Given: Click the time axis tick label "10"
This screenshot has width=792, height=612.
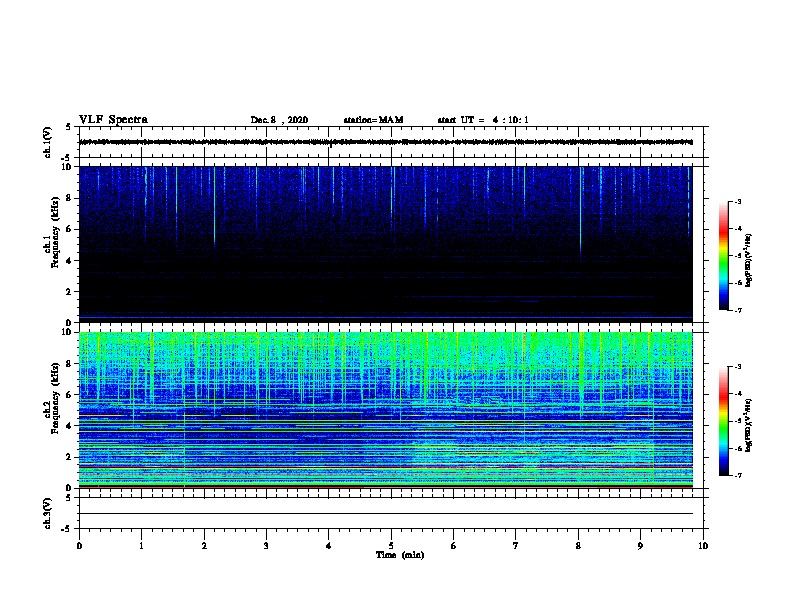Looking at the screenshot, I should pos(703,546).
